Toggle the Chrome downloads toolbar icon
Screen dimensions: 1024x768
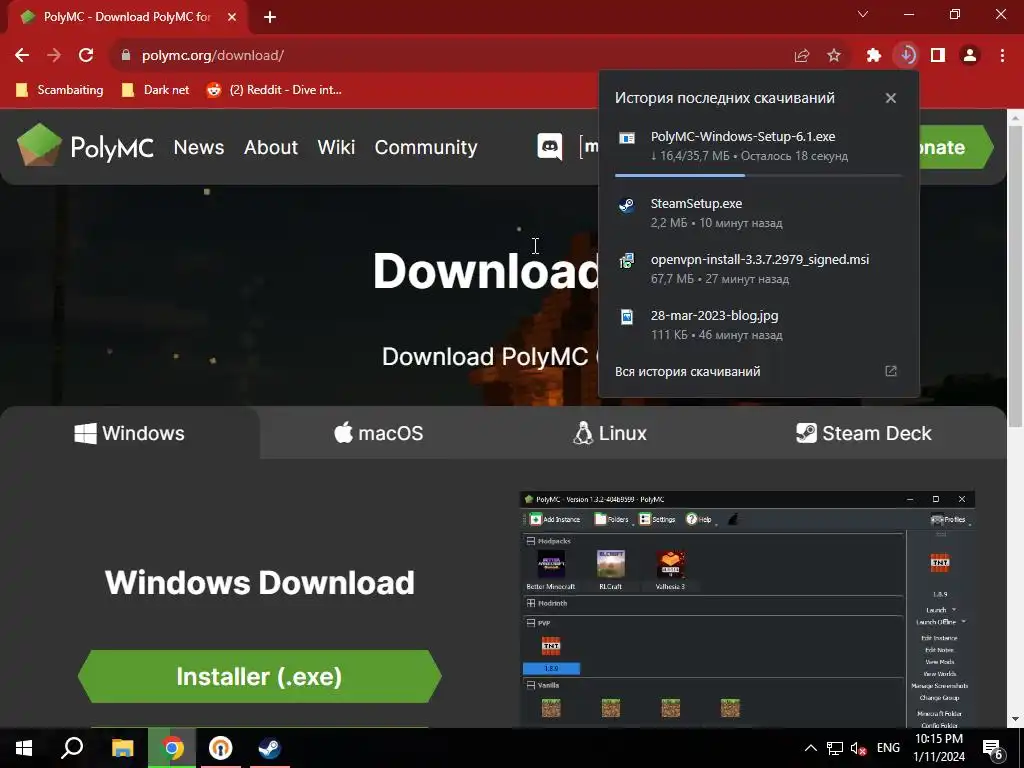point(906,56)
